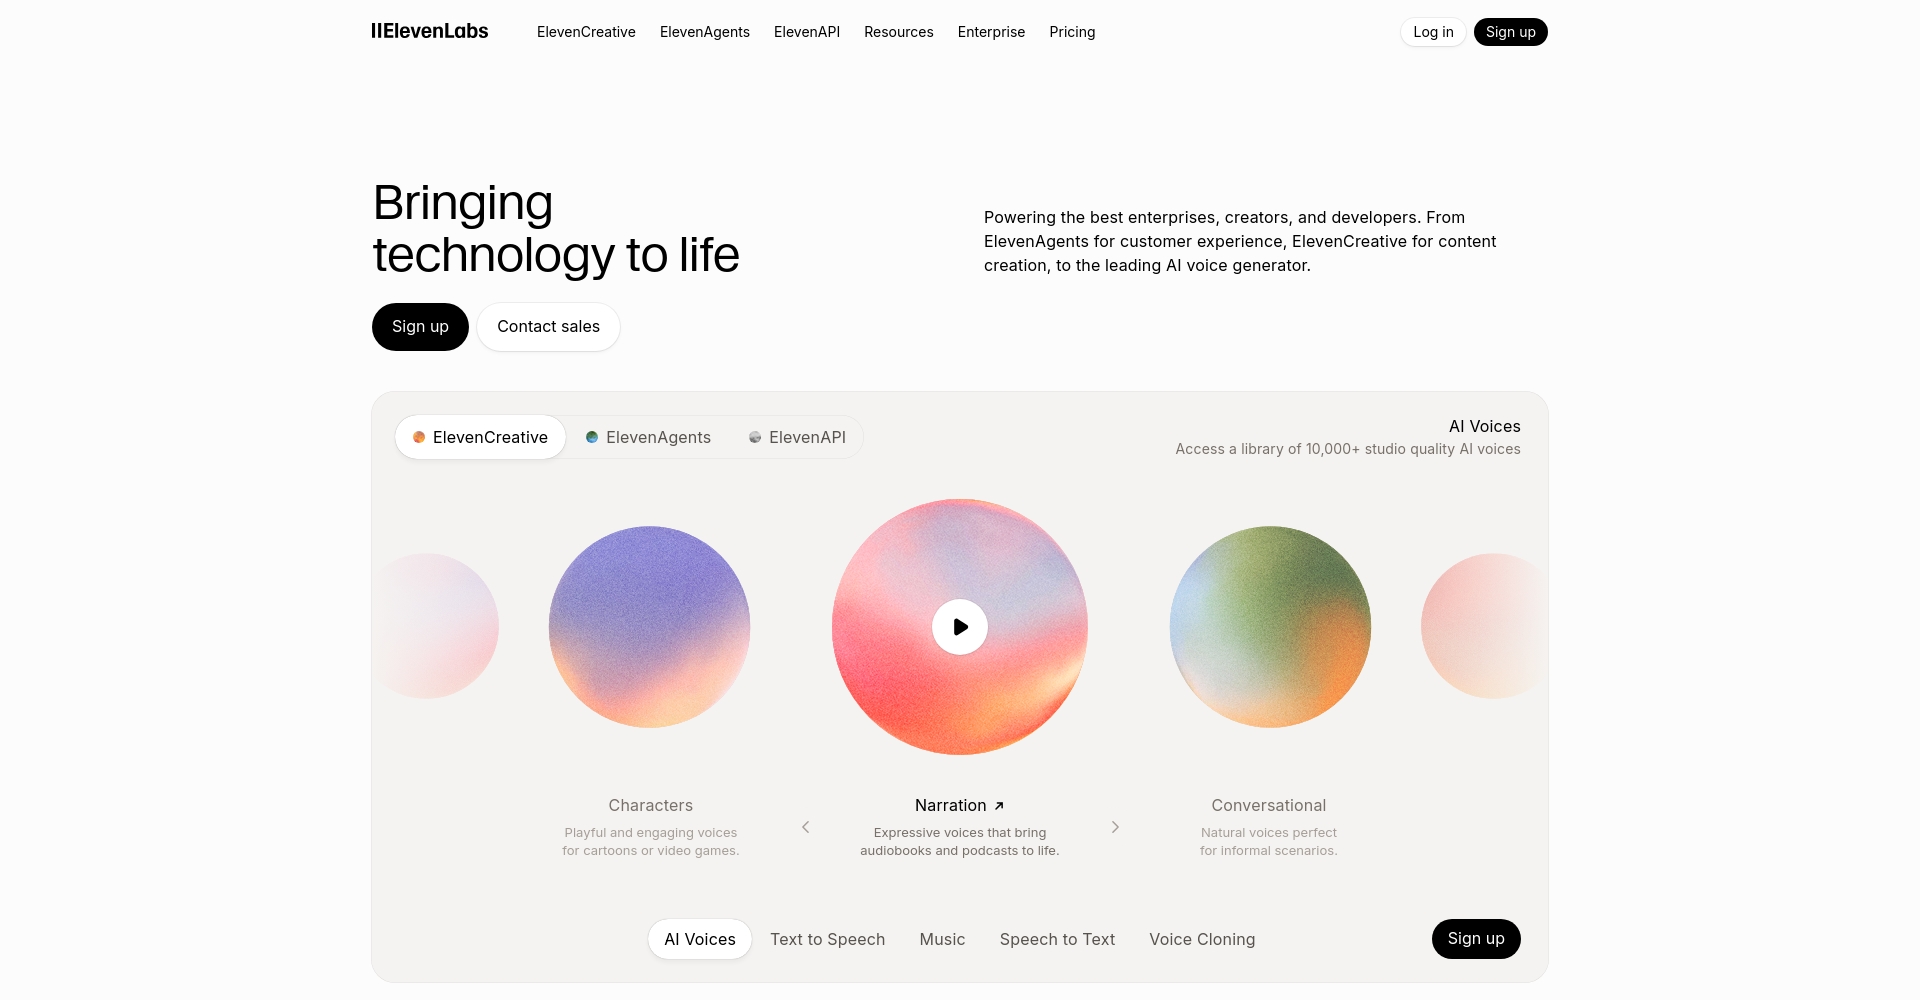Viewport: 1920px width, 1000px height.
Task: Select the ElevenCreative product tab
Action: pos(480,437)
